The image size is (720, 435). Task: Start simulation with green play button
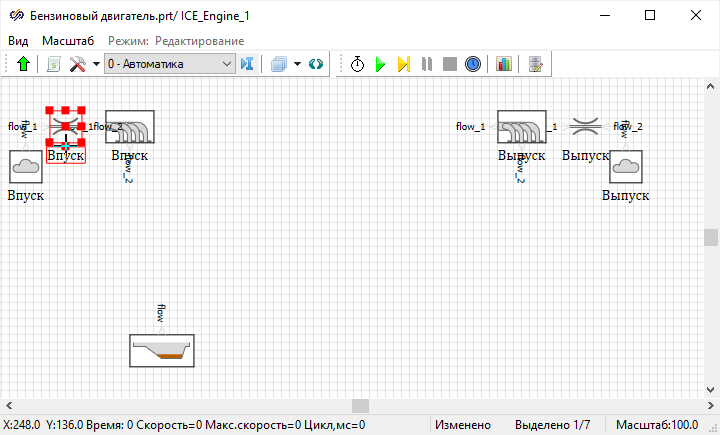pos(380,64)
